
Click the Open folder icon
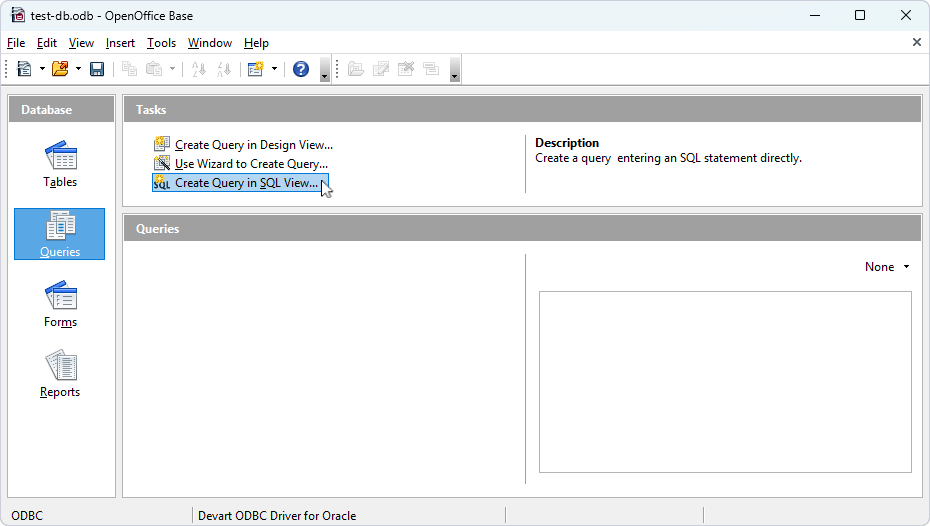(x=60, y=69)
